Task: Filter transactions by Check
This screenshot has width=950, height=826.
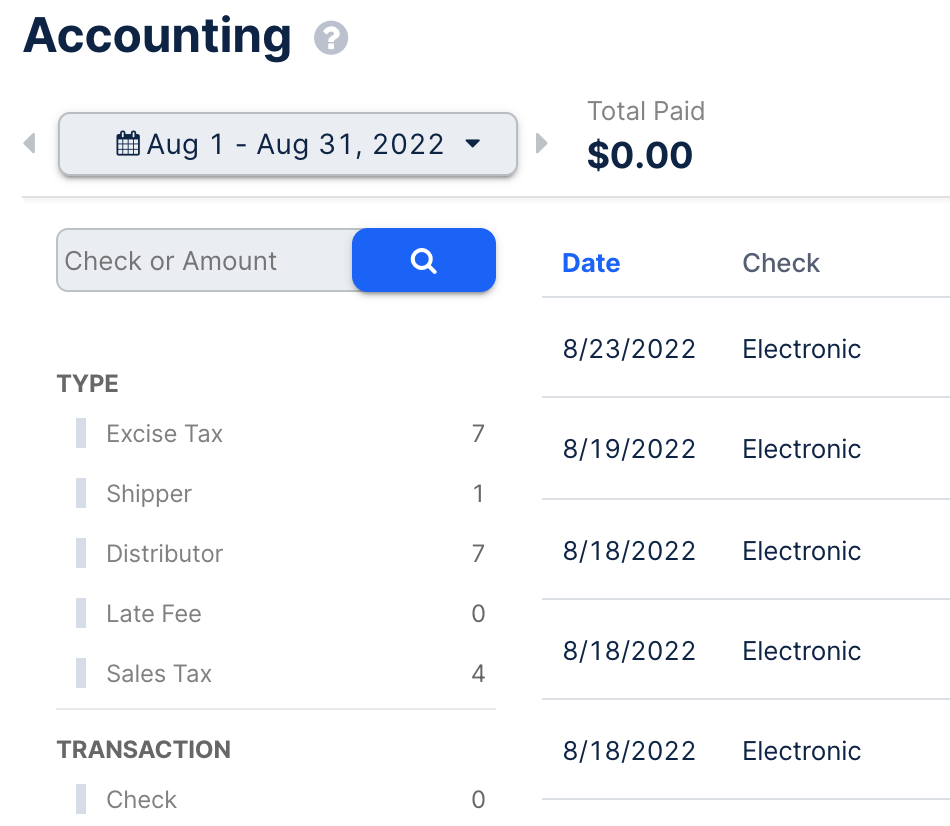Action: (142, 800)
